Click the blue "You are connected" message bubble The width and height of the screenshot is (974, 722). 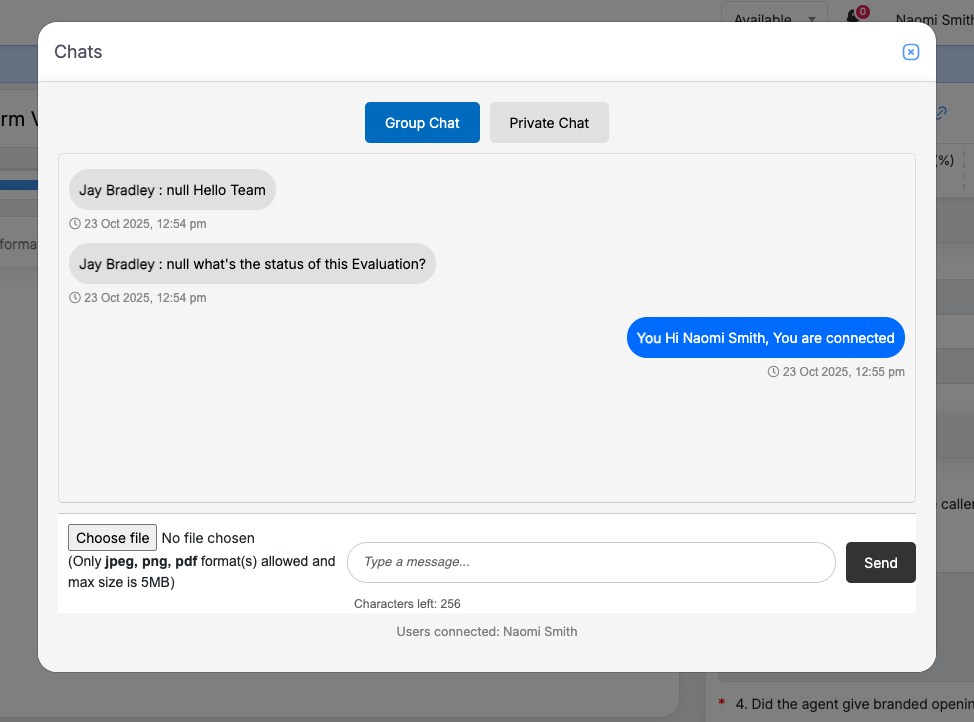pos(765,338)
